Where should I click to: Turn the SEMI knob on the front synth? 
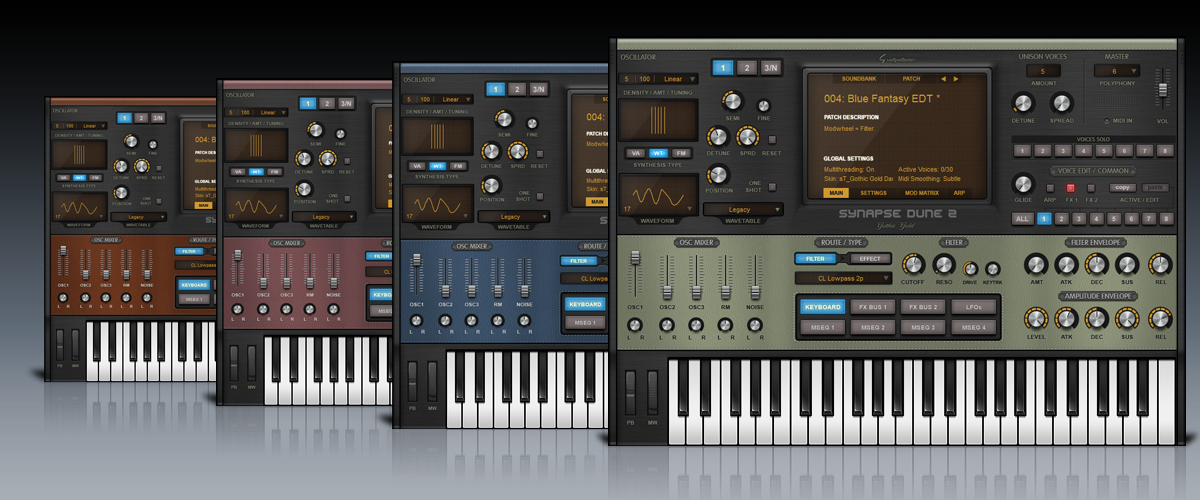[x=732, y=101]
